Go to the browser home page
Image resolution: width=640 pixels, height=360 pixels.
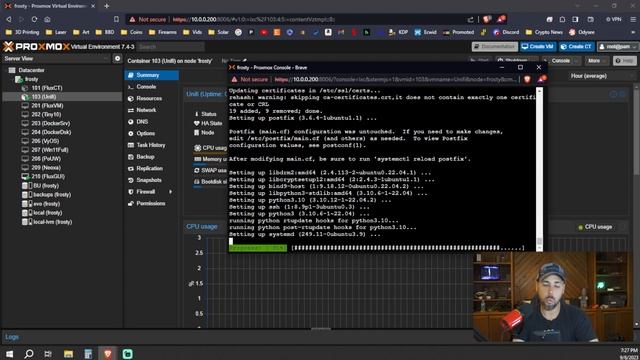47,19
